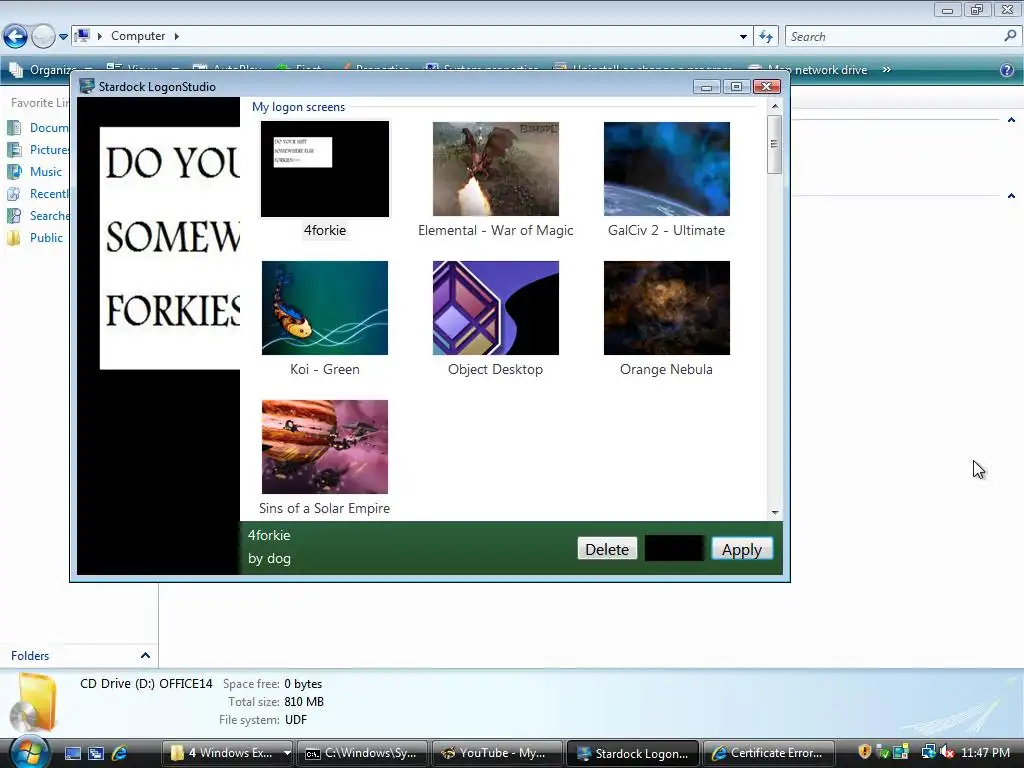Click the Computer icon in the address bar
The image size is (1024, 768).
pos(82,36)
